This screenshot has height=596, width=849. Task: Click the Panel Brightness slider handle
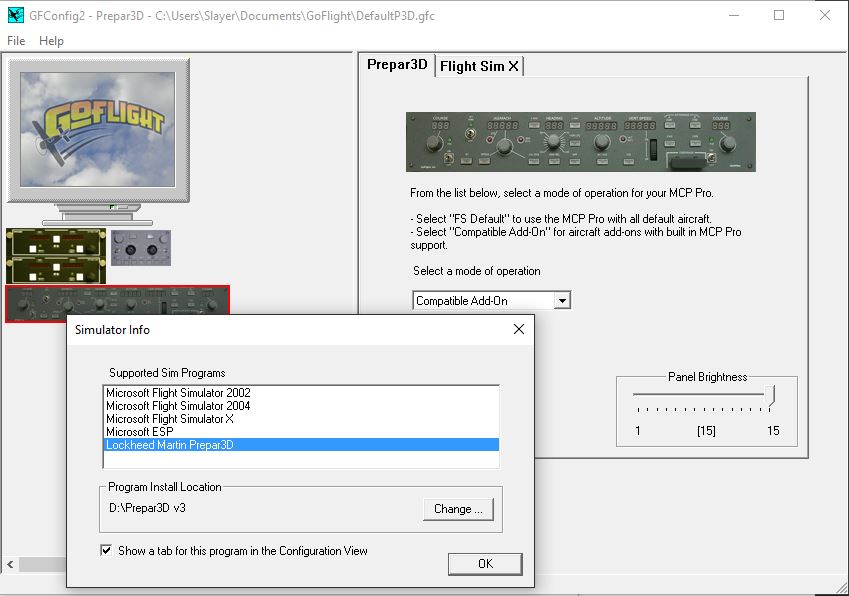coord(770,397)
